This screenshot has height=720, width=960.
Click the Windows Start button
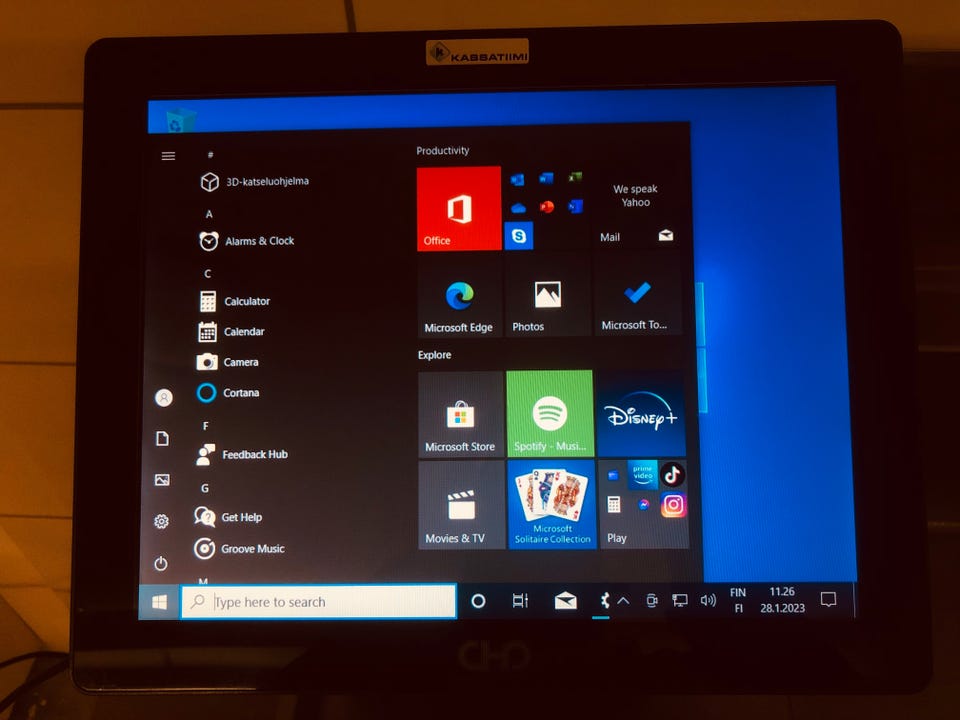click(159, 602)
